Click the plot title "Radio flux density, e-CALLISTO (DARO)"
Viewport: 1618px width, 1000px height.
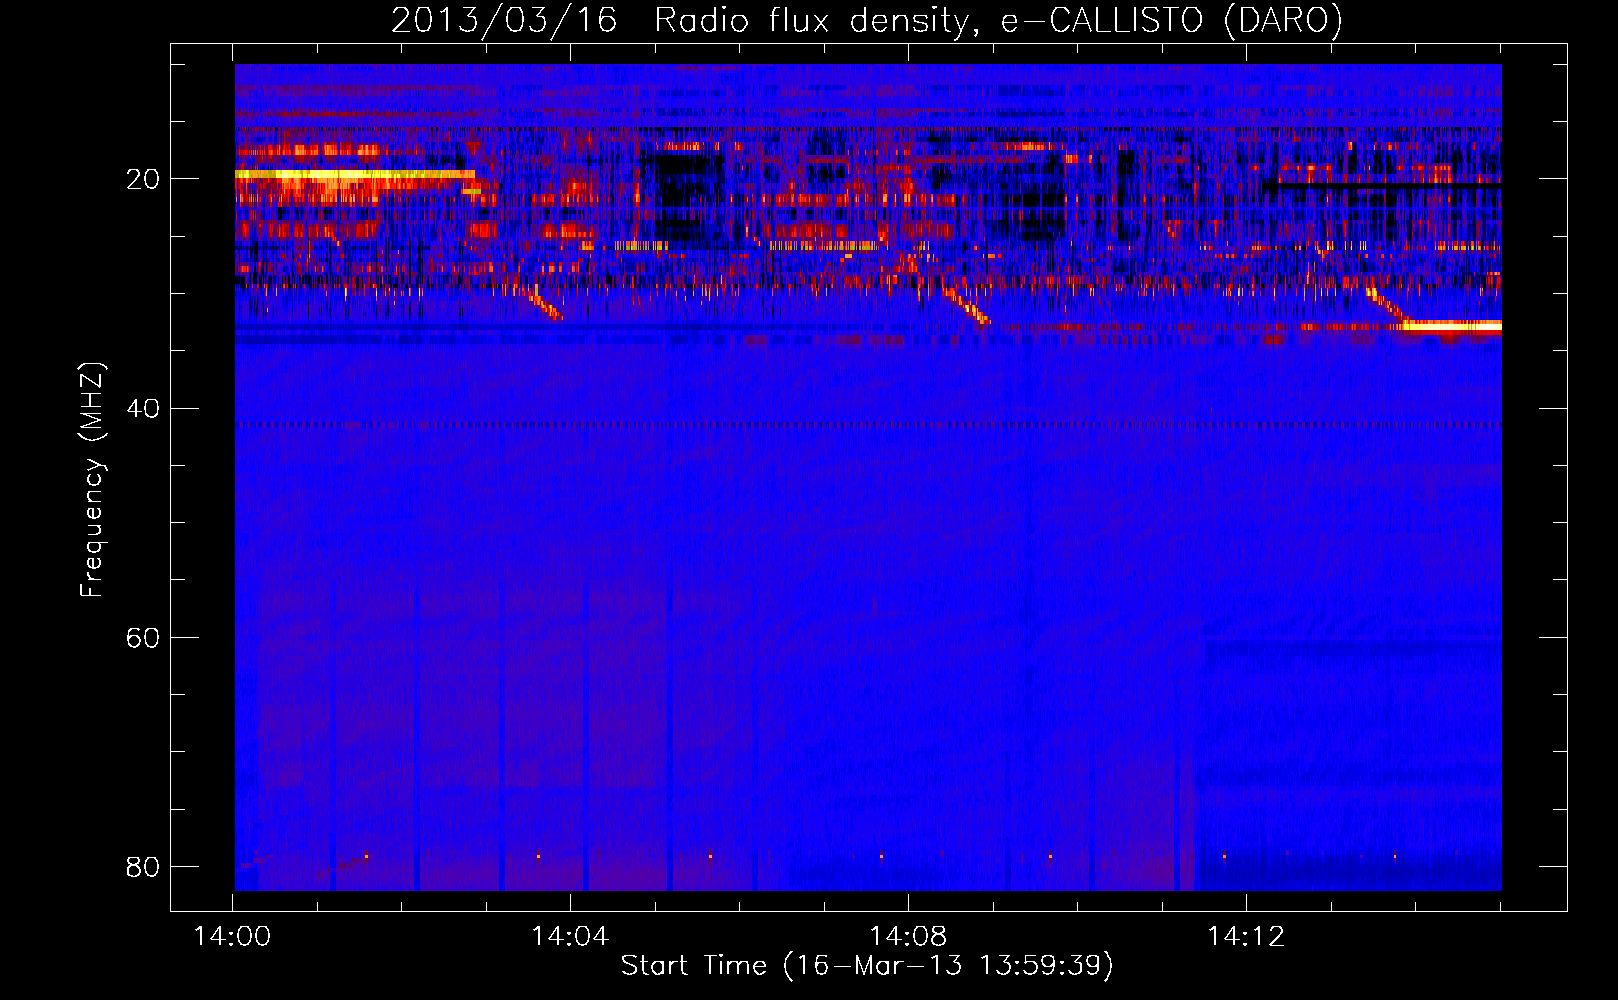998,20
